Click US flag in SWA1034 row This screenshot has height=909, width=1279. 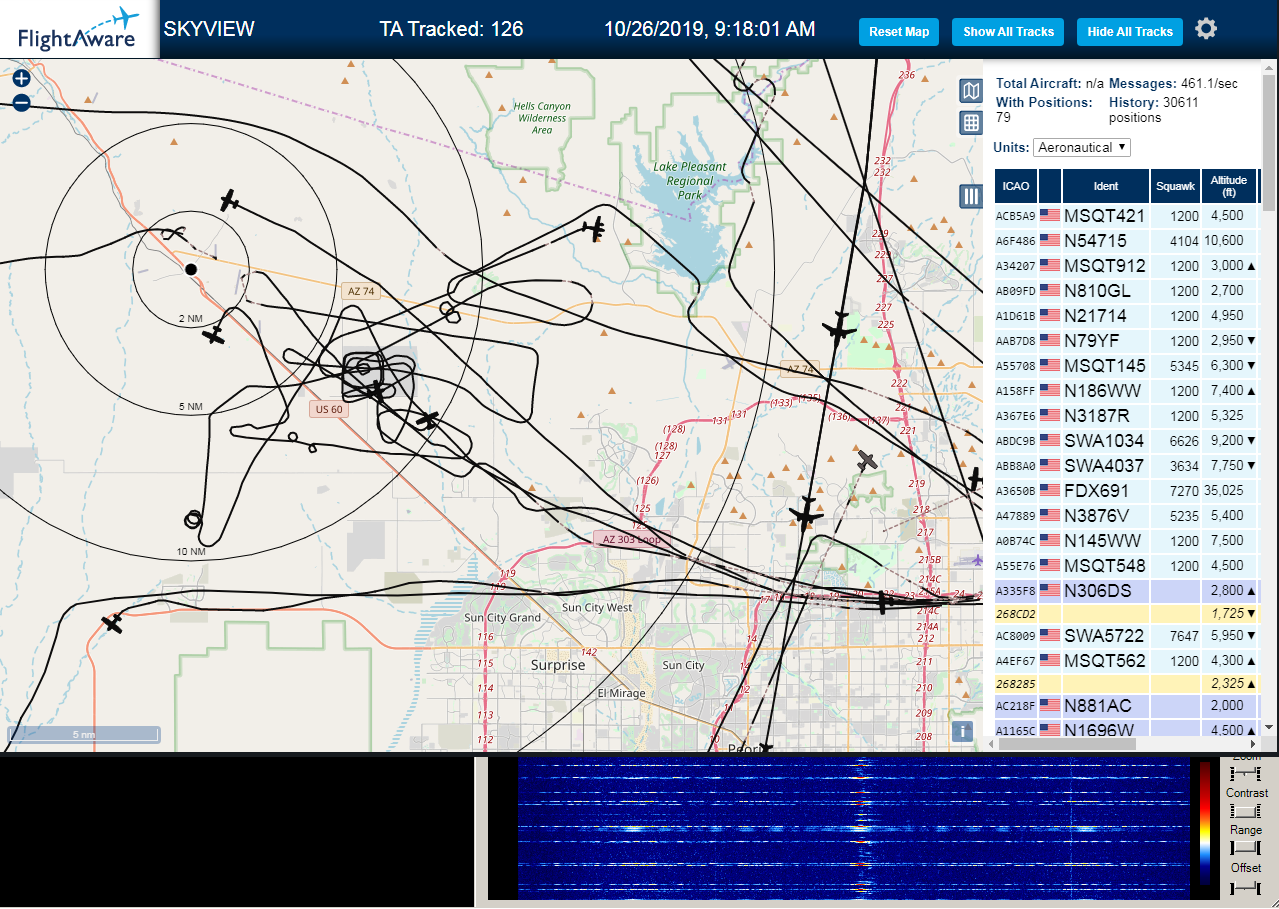click(x=1050, y=440)
